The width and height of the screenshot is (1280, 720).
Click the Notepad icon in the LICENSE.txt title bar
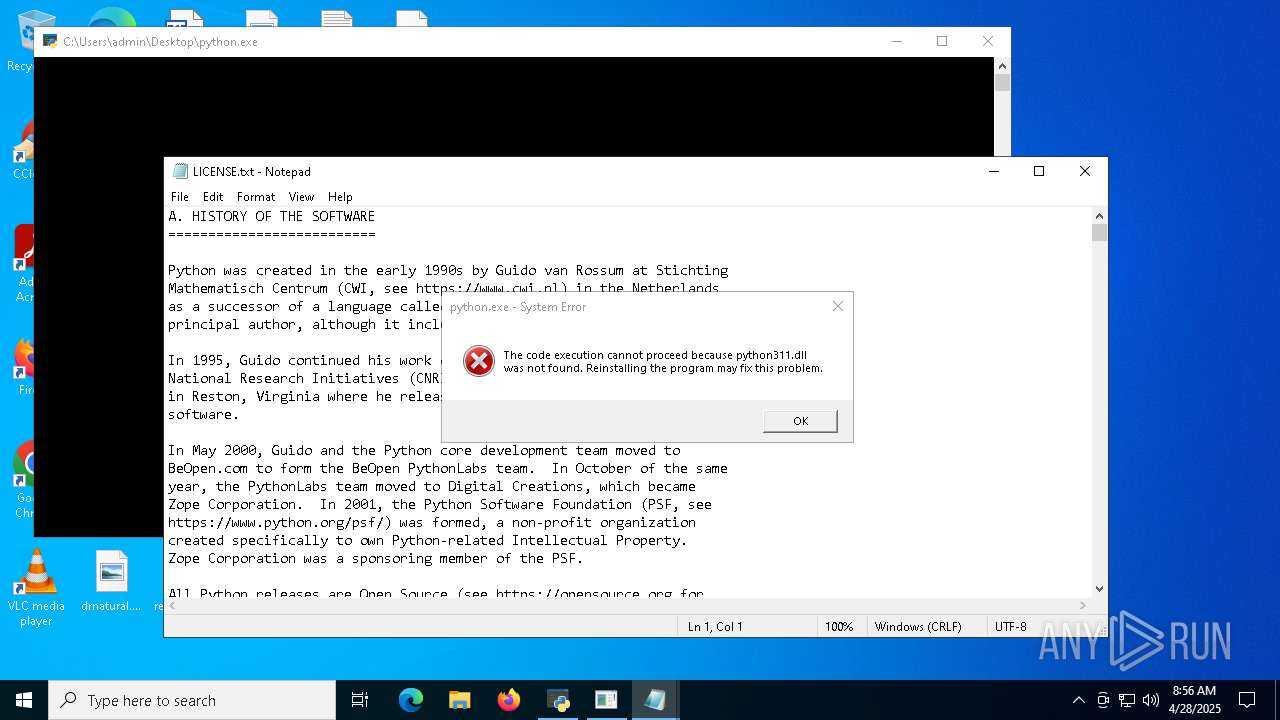[x=180, y=171]
